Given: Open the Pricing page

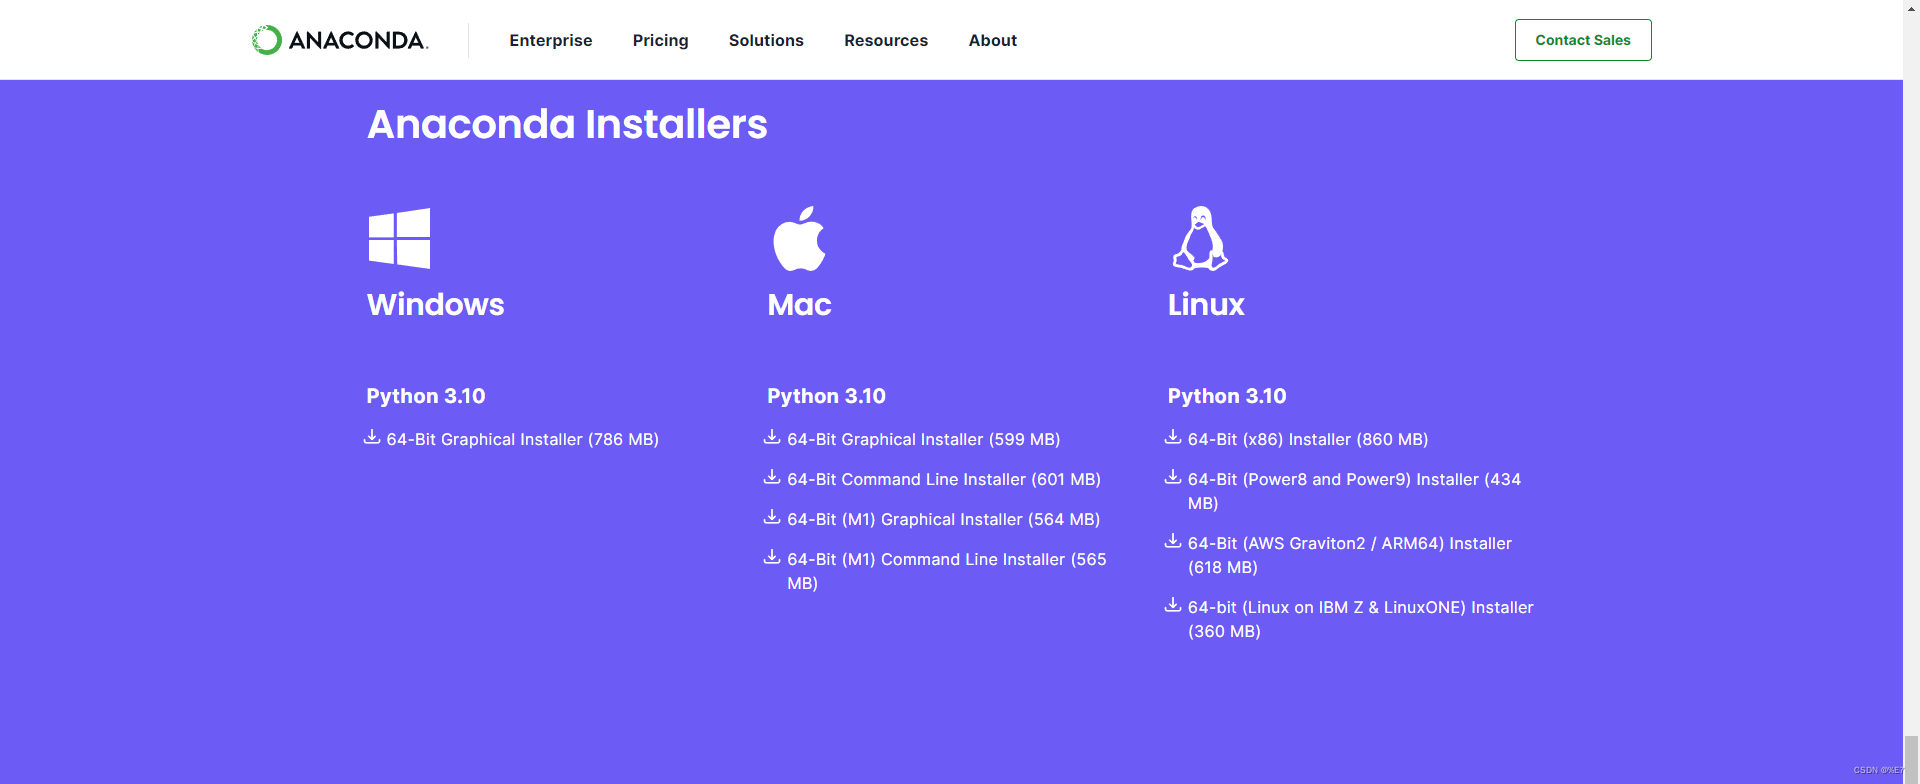Looking at the screenshot, I should (x=661, y=40).
